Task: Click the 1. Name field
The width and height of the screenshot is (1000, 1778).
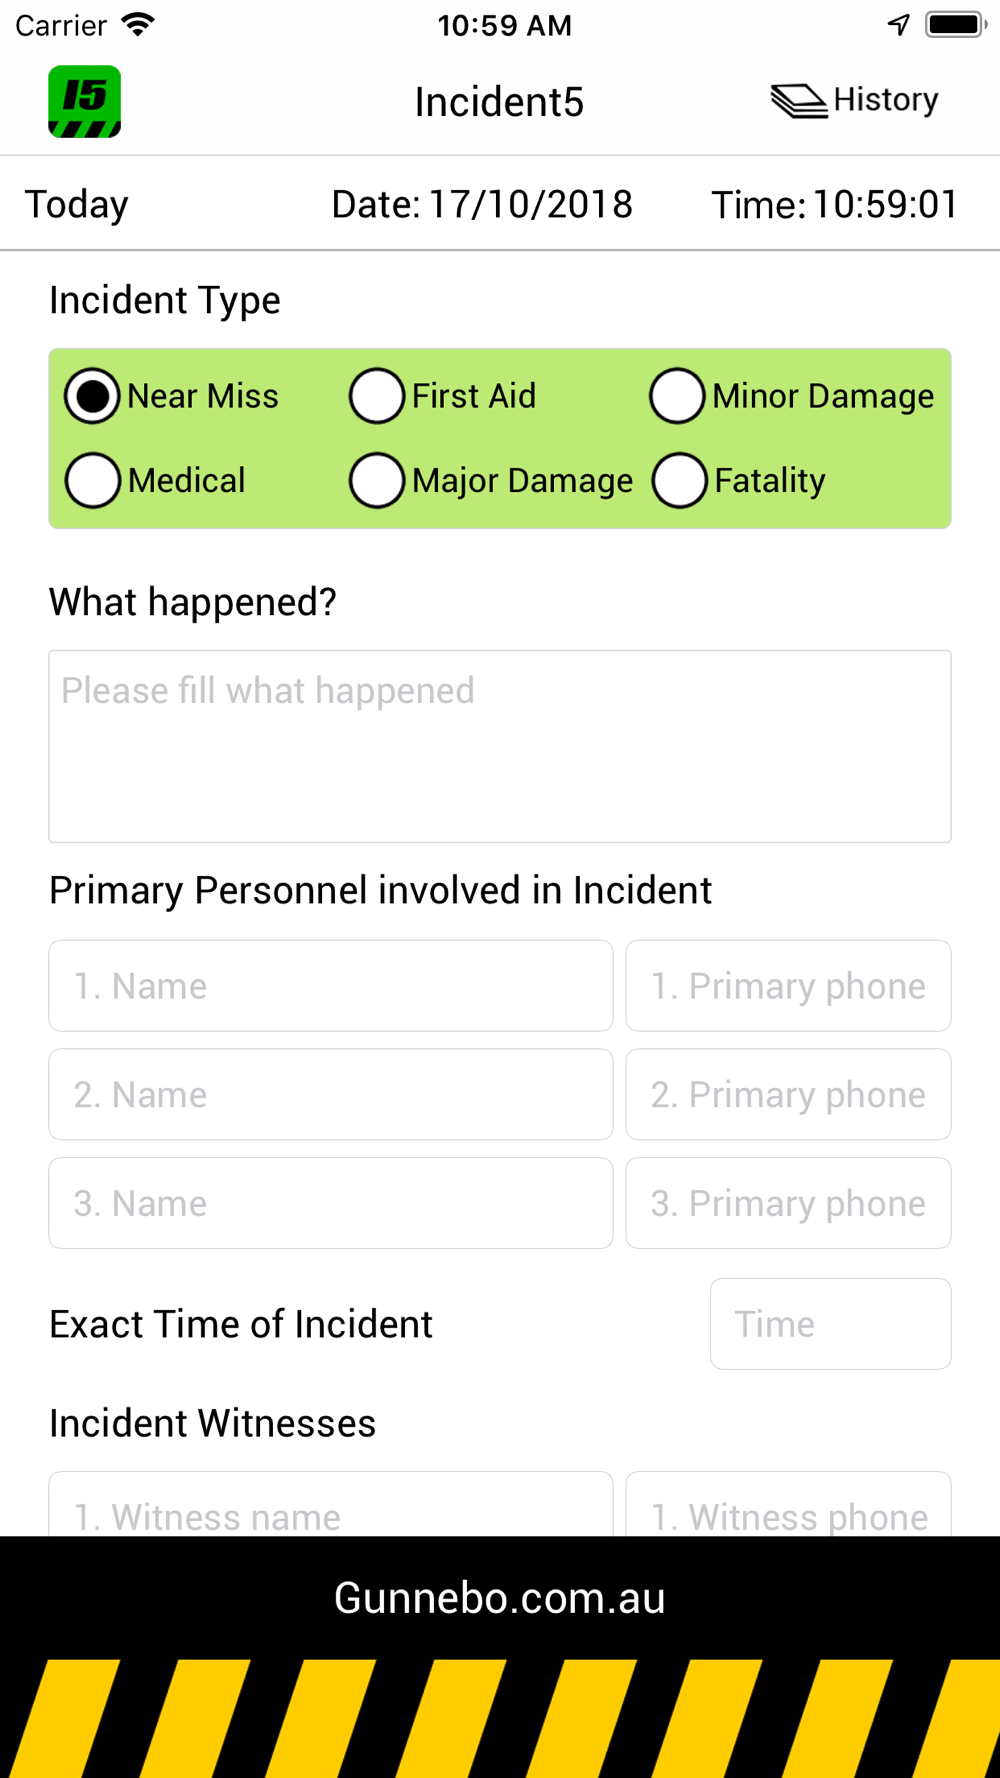Action: [331, 986]
